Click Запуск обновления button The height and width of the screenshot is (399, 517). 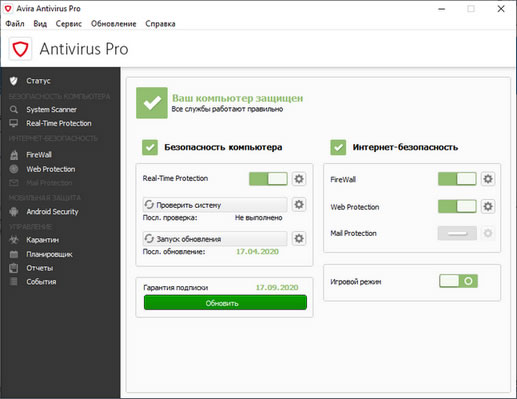[215, 239]
